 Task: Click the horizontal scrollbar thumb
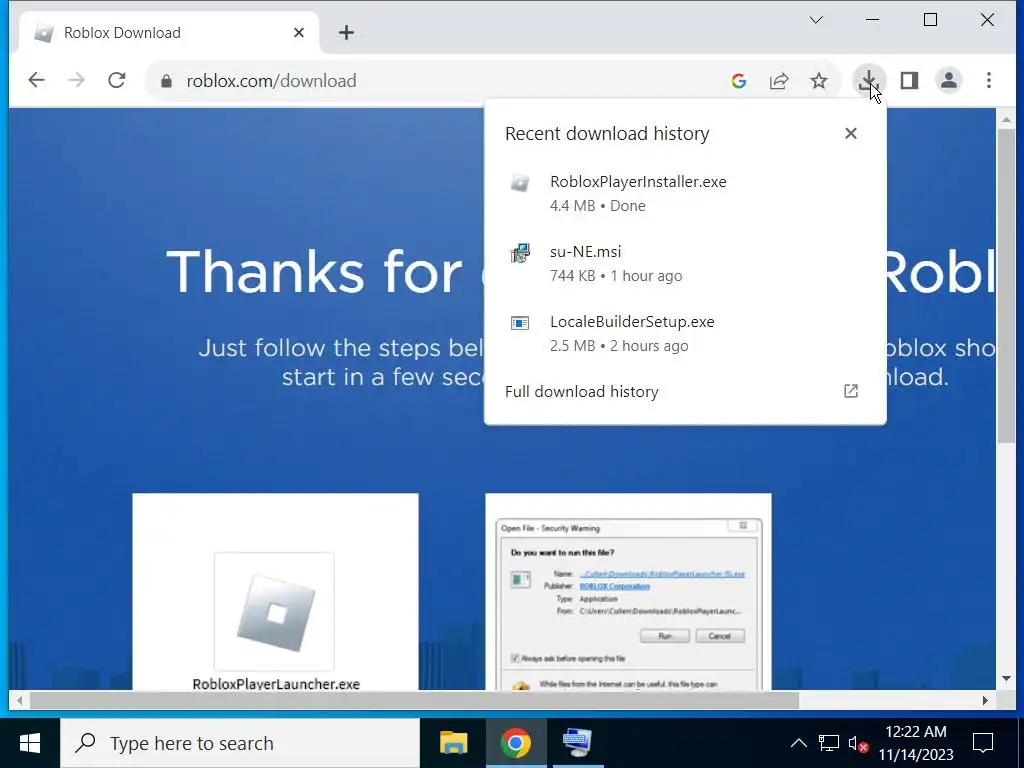[x=414, y=701]
